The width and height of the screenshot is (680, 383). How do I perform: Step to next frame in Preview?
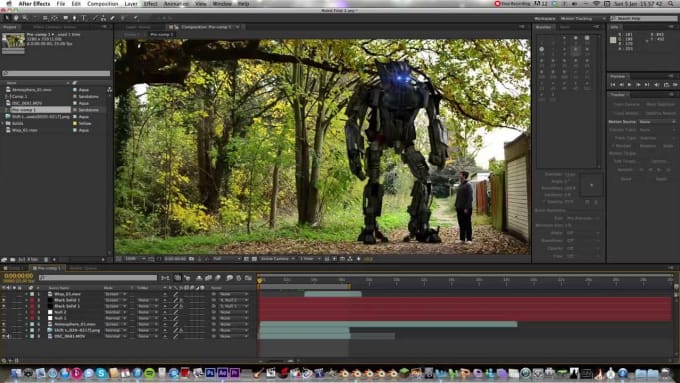coord(638,85)
